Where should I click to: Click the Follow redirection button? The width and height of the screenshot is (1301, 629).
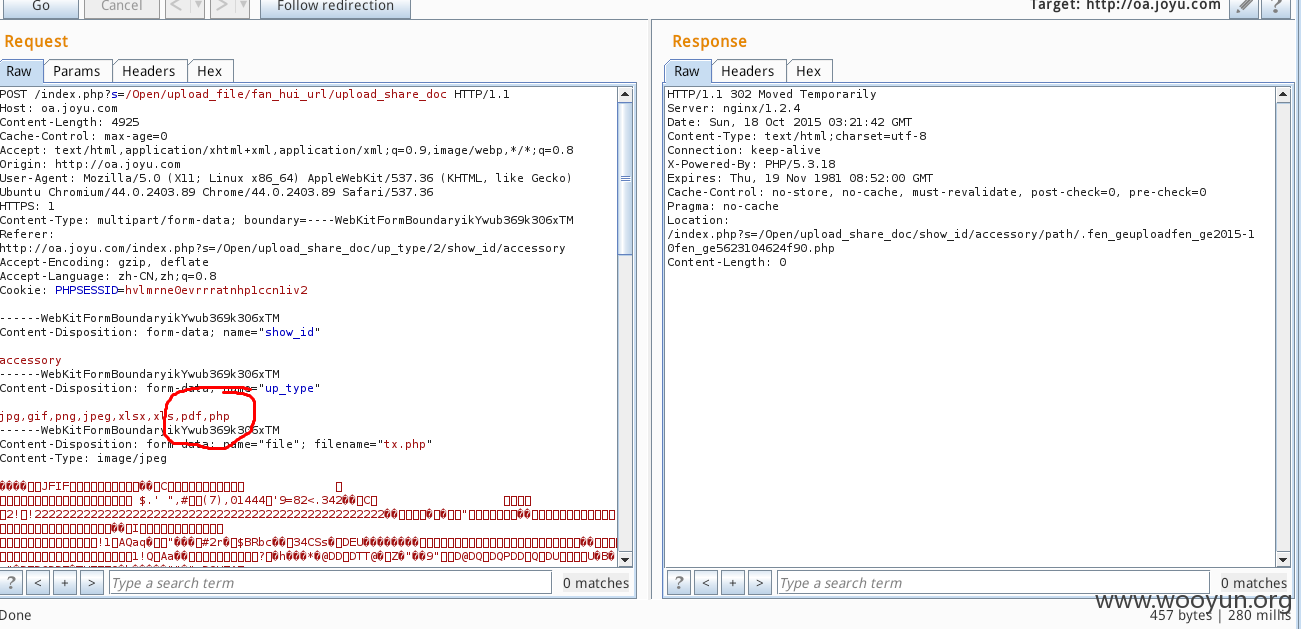click(x=336, y=6)
